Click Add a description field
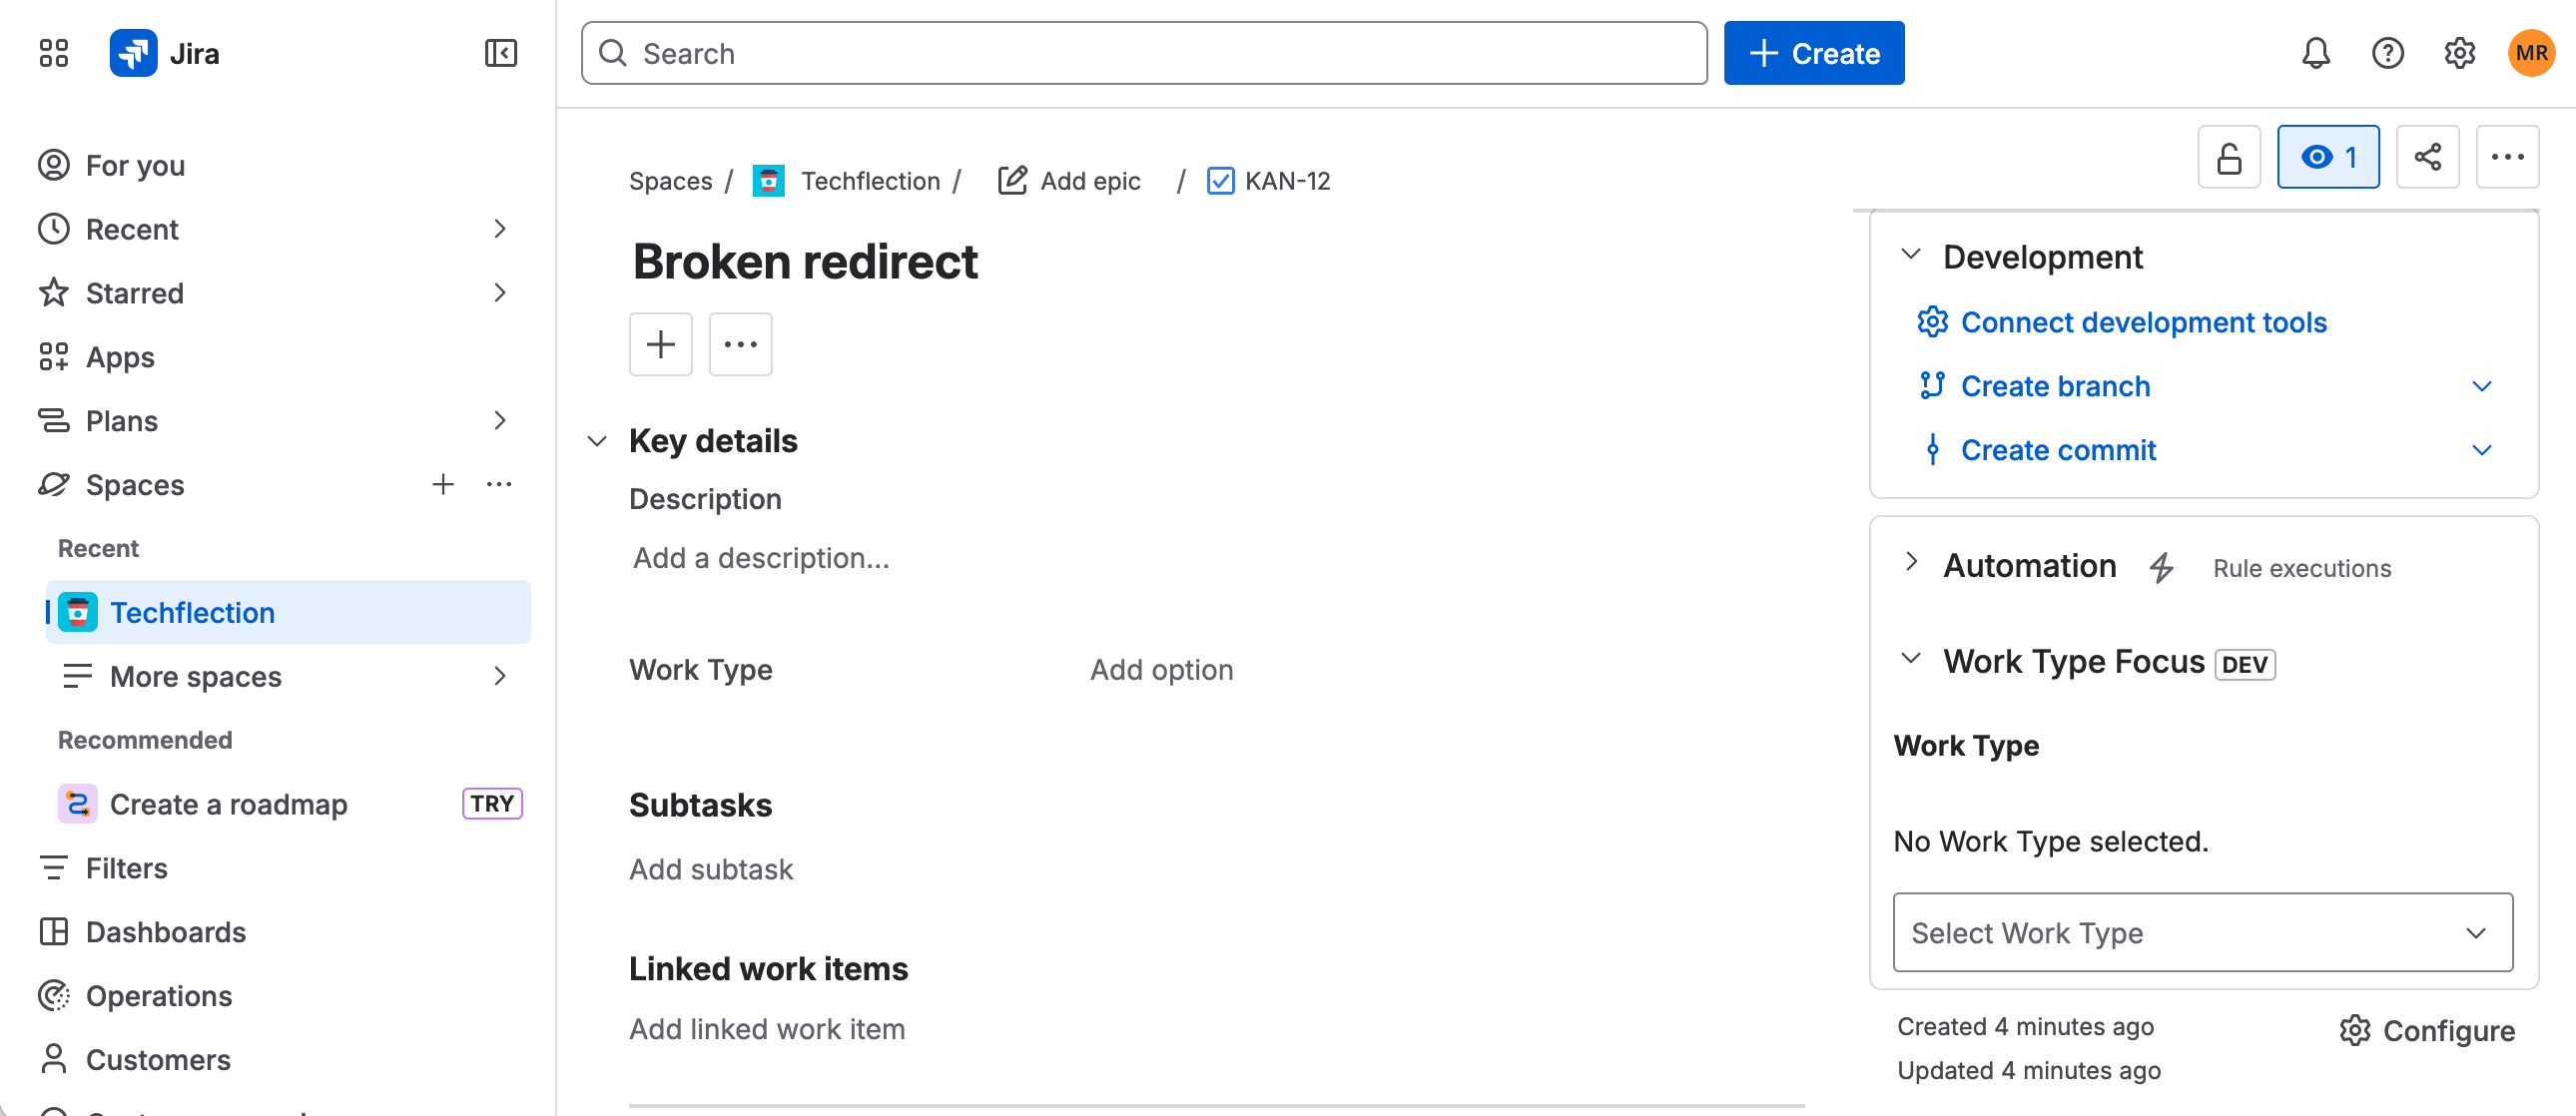This screenshot has height=1116, width=2576. (x=761, y=558)
